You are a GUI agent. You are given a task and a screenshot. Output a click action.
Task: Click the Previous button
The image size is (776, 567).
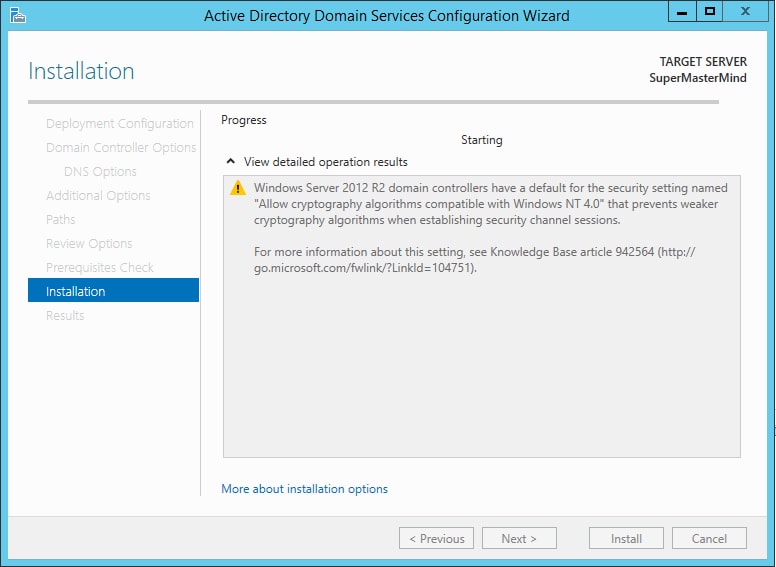pos(435,538)
